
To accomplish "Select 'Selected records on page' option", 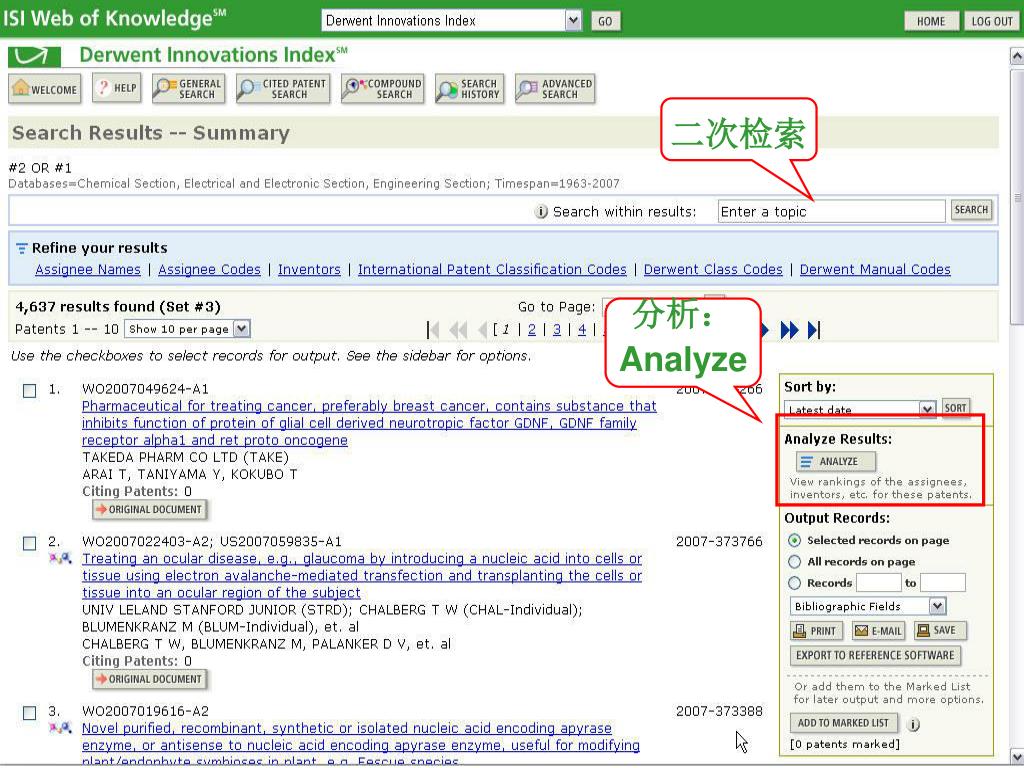I will click(794, 541).
